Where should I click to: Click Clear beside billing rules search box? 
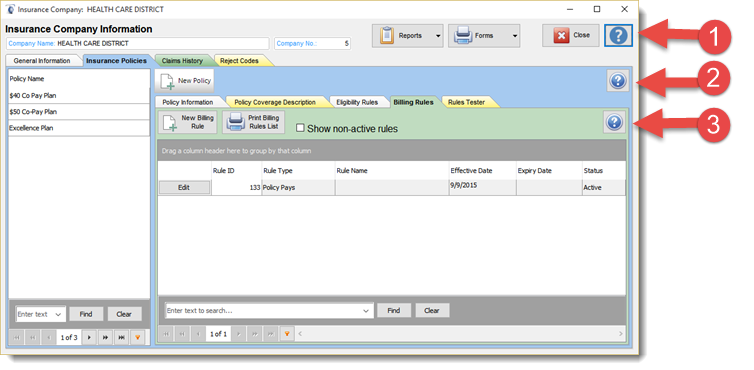click(x=432, y=310)
